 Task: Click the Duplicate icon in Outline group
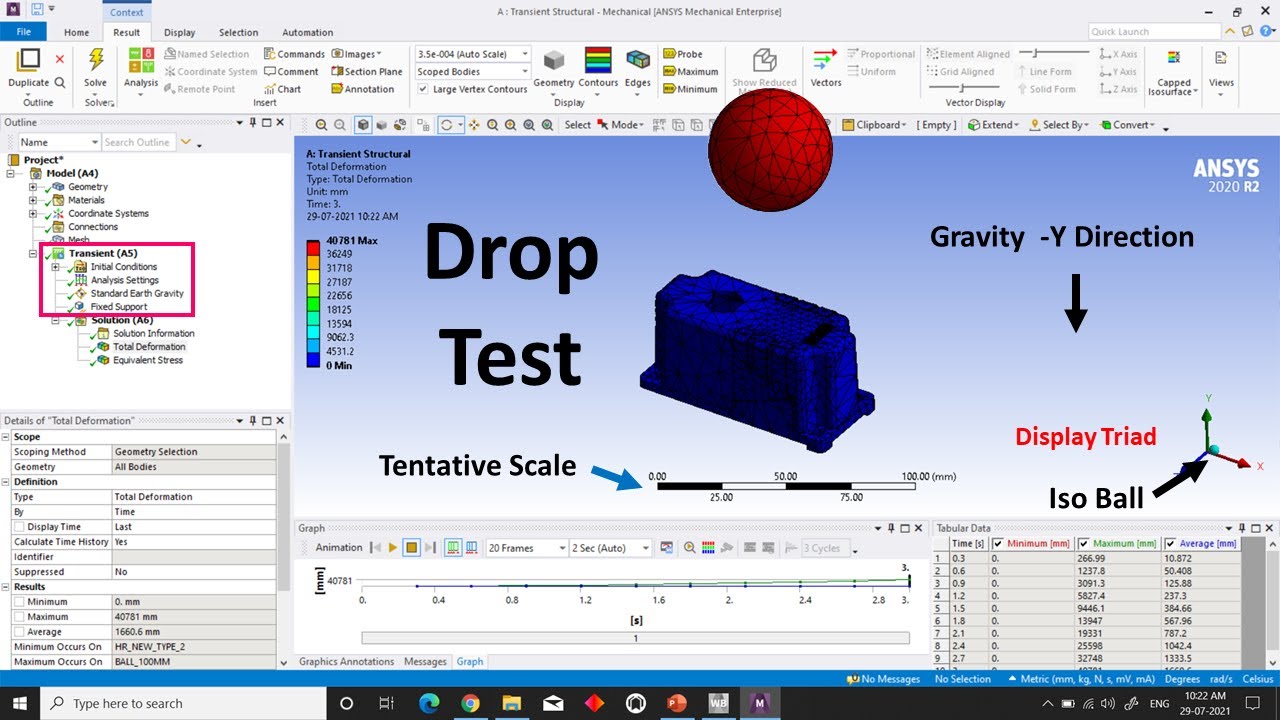pos(29,60)
